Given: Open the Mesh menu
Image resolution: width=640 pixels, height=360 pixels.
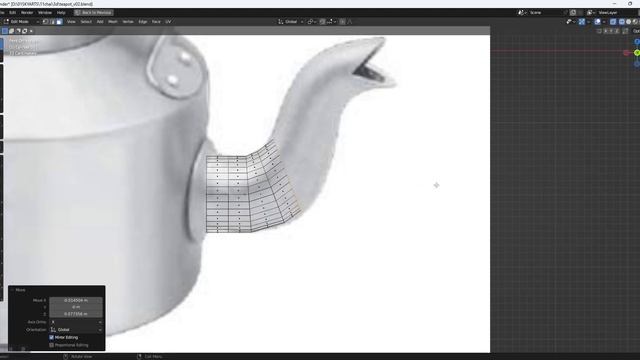Looking at the screenshot, I should point(113,22).
